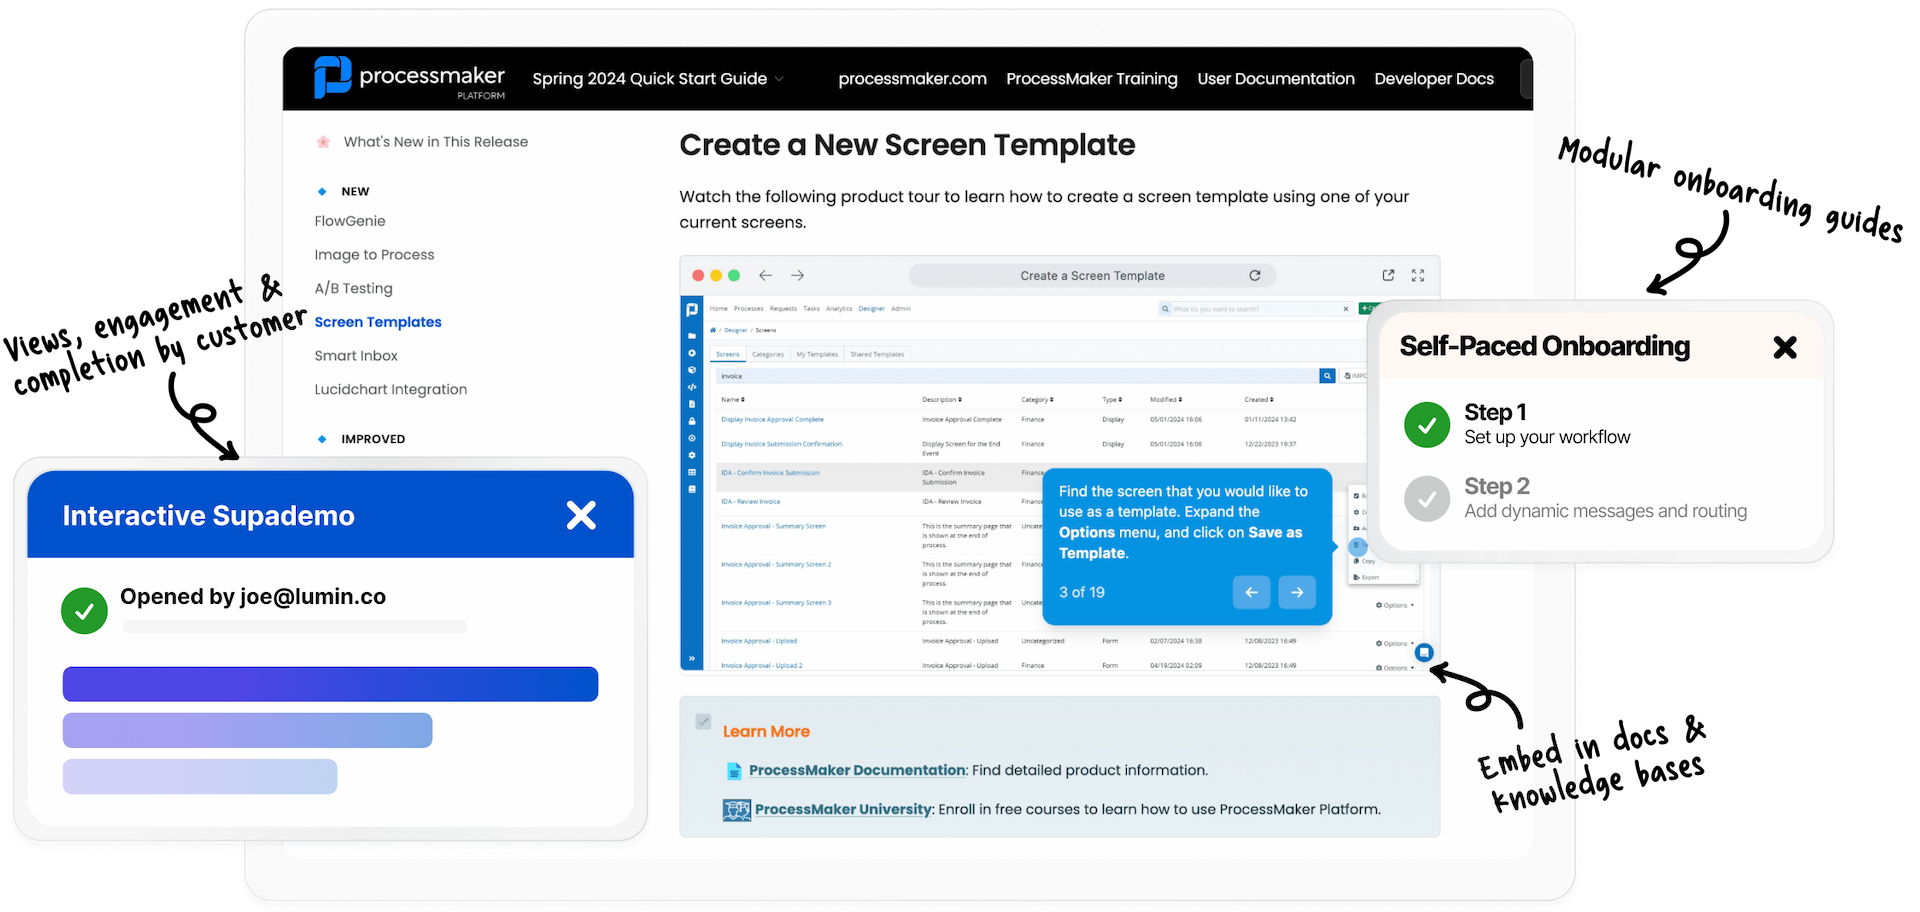Click the invoice search input field

[1017, 376]
